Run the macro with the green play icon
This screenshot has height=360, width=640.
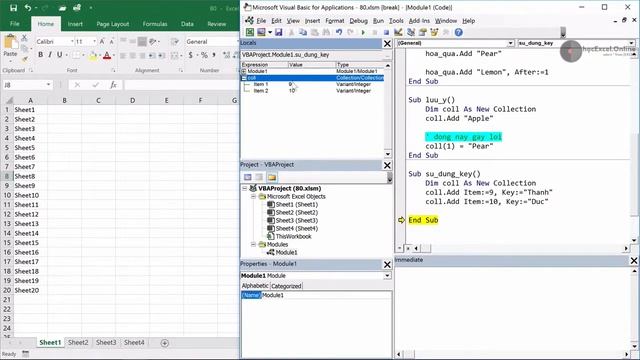tap(363, 32)
